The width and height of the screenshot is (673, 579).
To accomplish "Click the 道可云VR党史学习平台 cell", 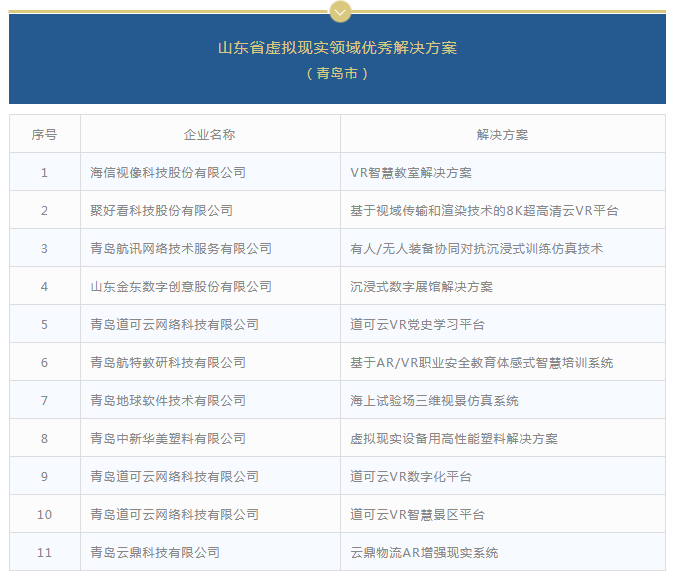I will [x=417, y=324].
